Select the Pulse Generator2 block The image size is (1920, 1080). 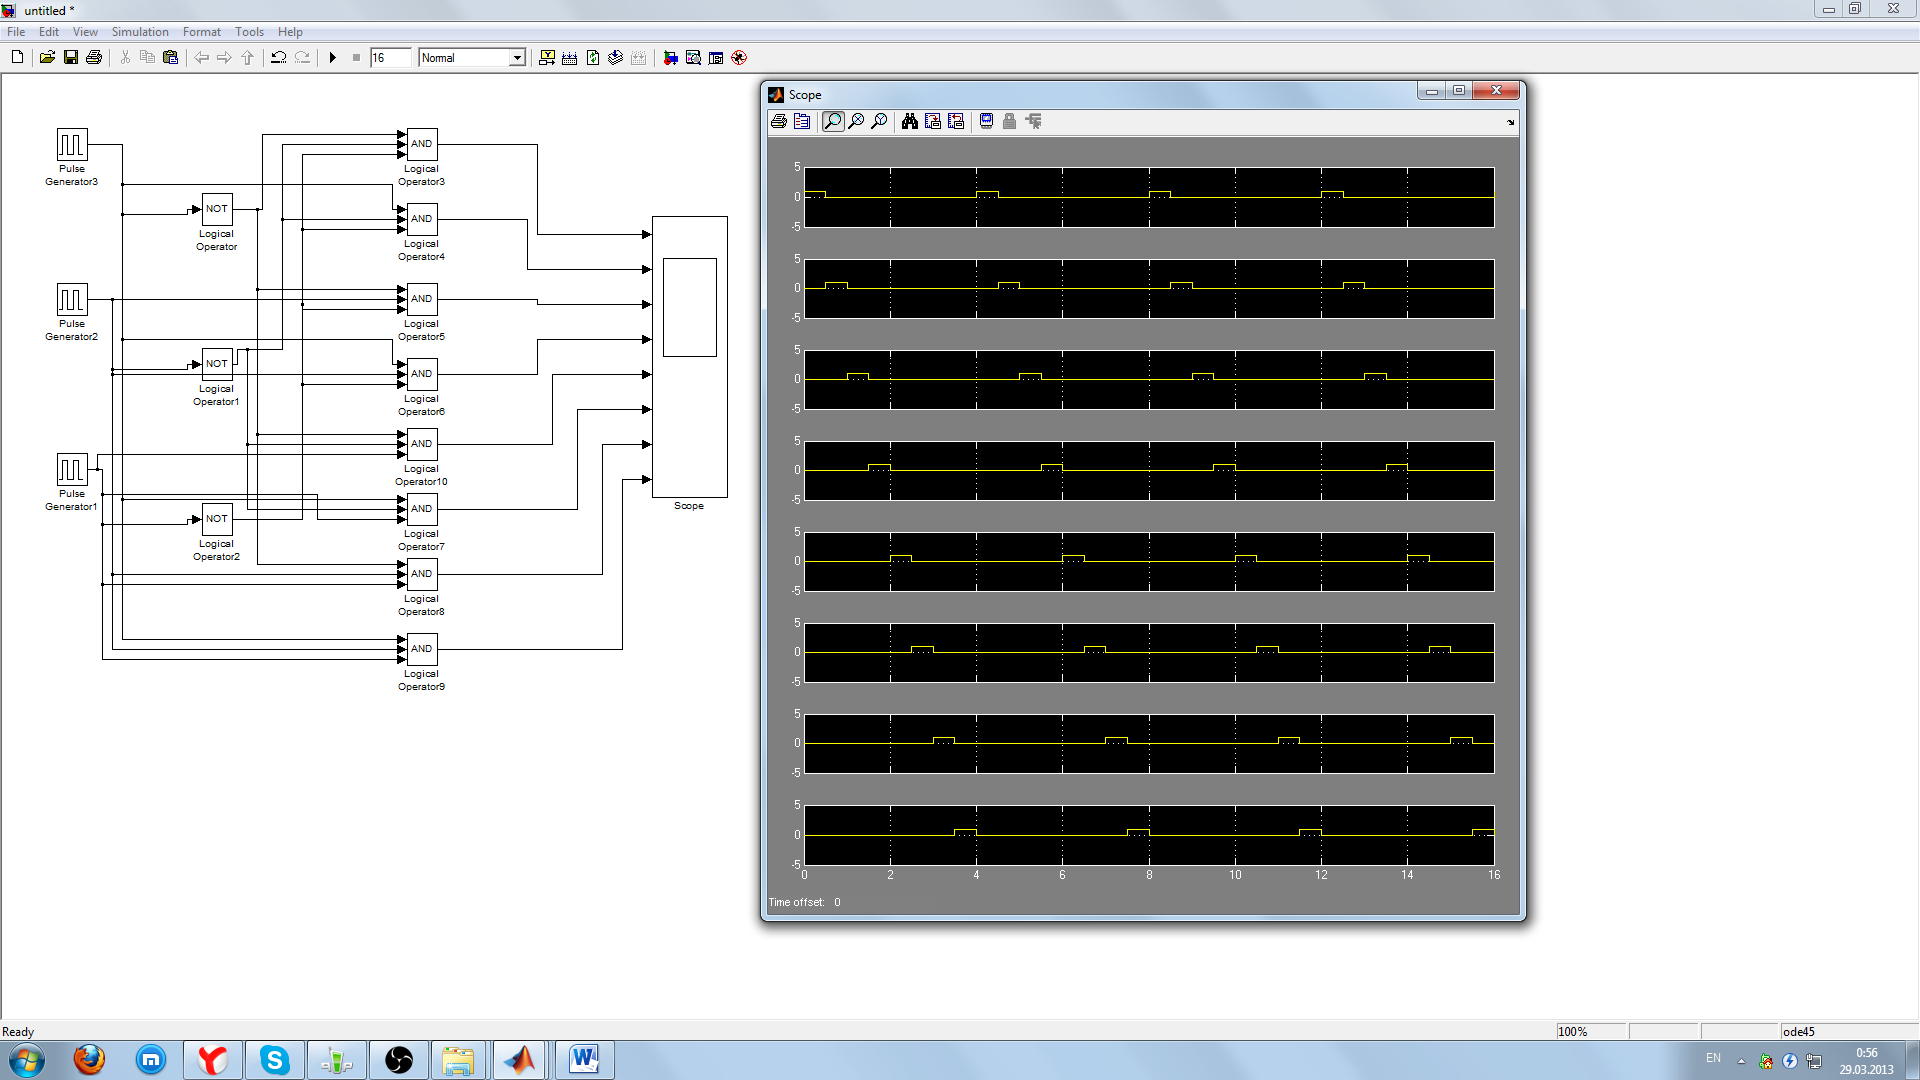(x=72, y=299)
